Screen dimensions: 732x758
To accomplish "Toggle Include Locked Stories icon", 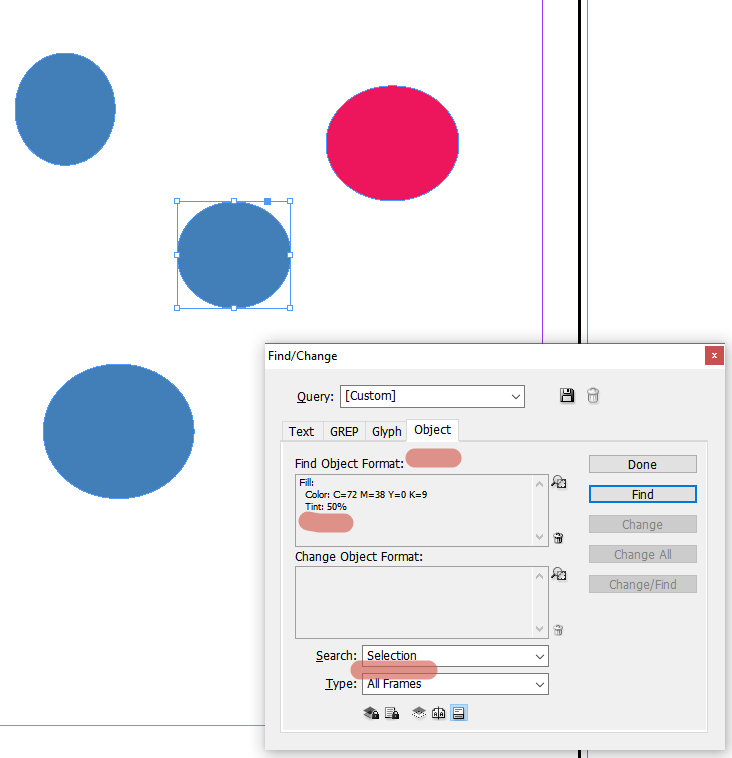I will click(392, 713).
